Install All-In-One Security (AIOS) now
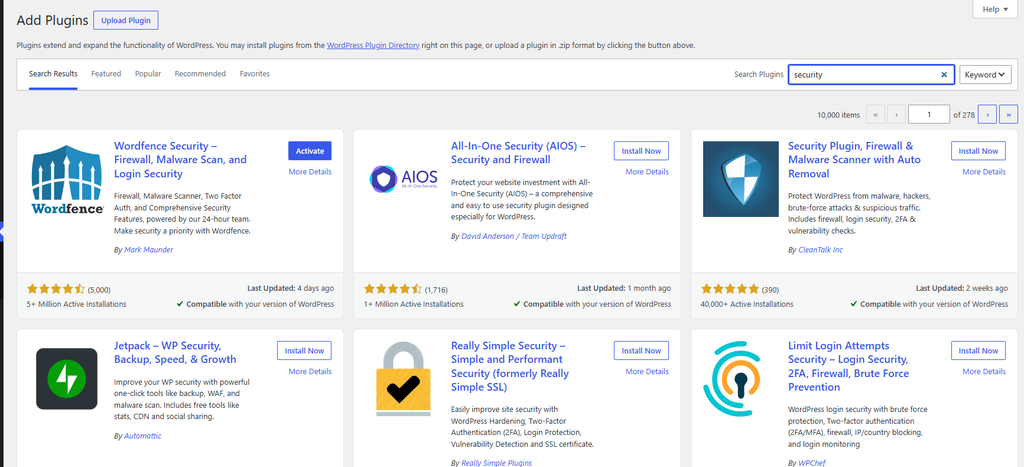 (x=641, y=151)
